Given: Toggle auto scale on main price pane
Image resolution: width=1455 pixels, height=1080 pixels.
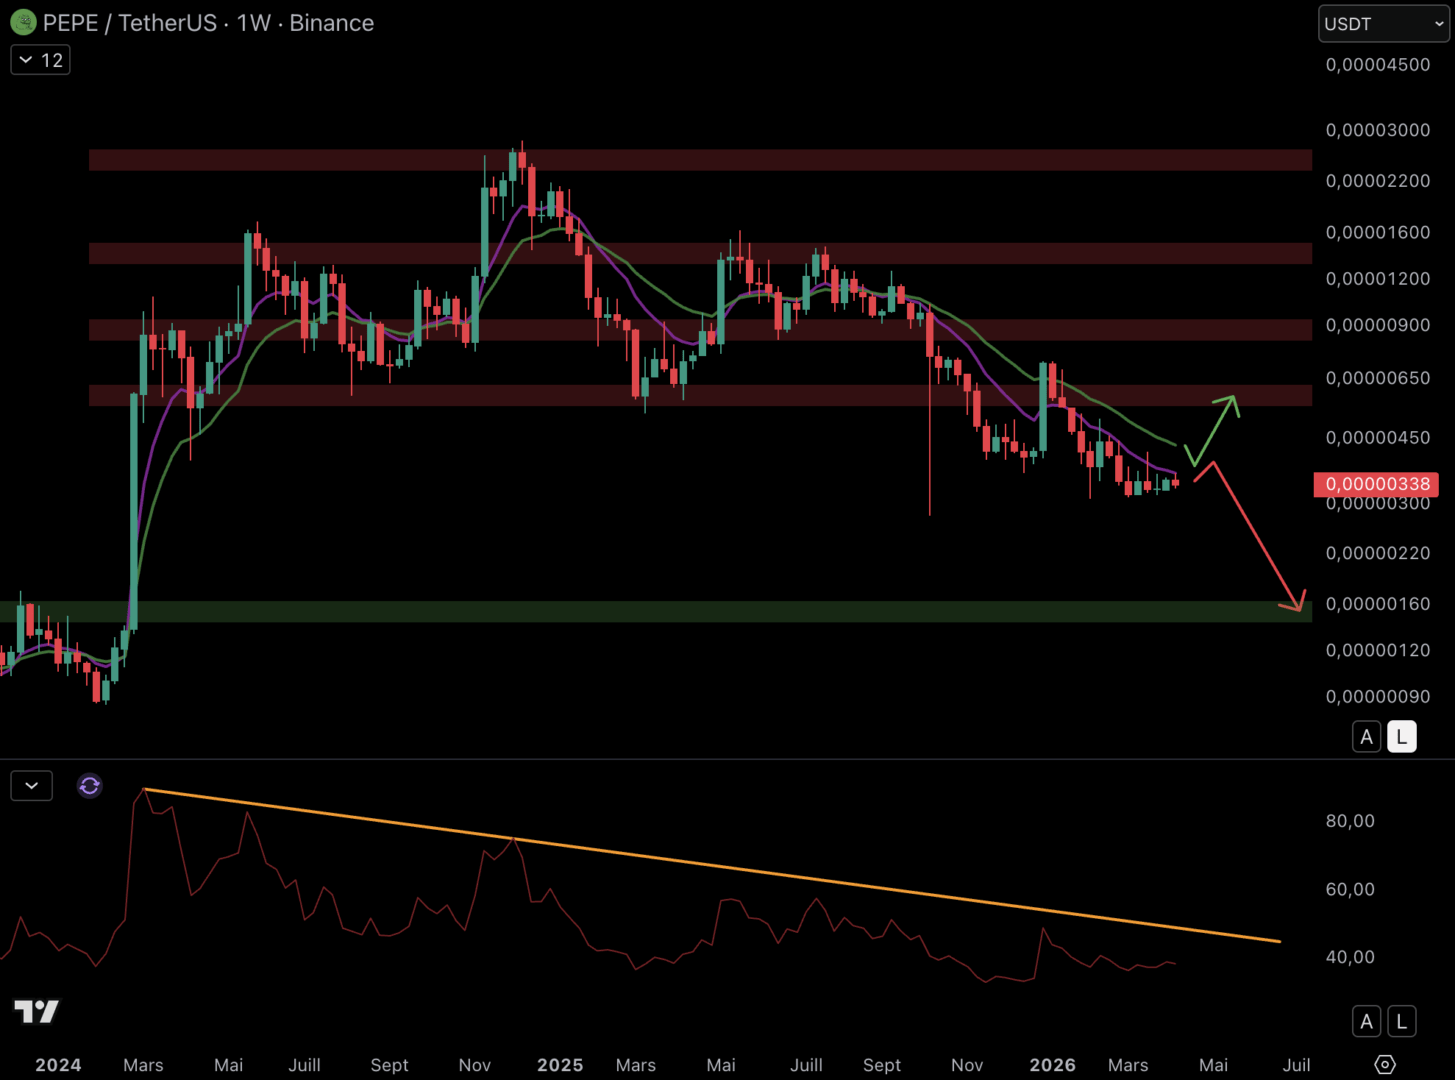Looking at the screenshot, I should [x=1366, y=737].
